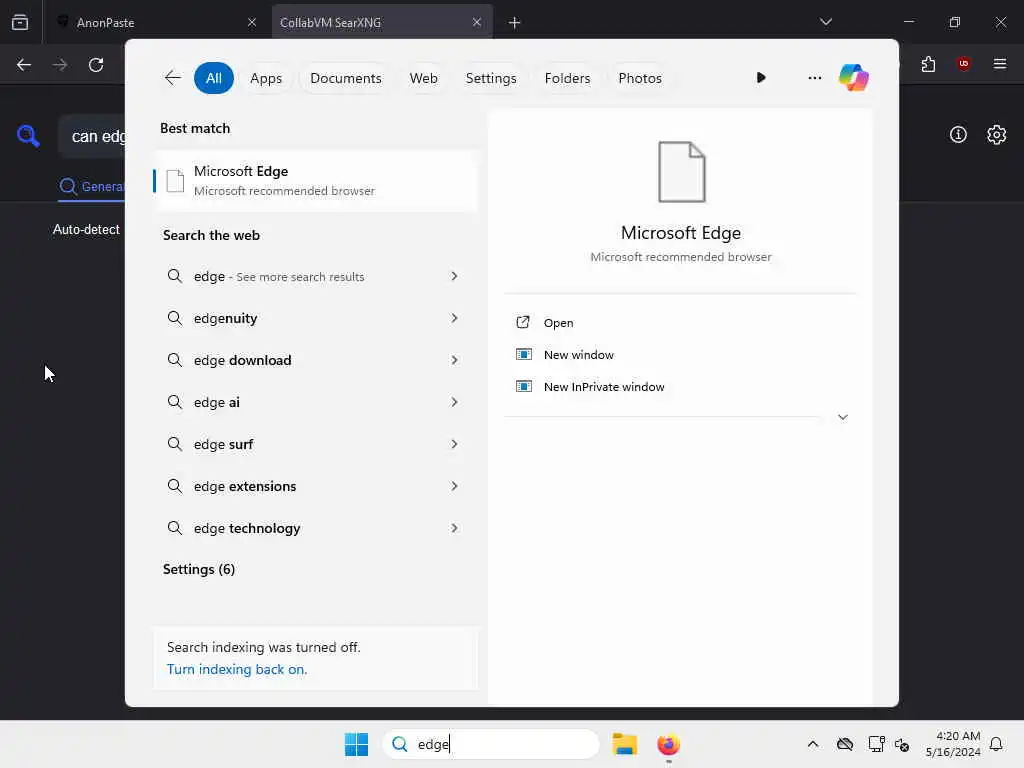Screen dimensions: 1024x768
Task: Open the Windows Start menu
Action: coord(357,744)
